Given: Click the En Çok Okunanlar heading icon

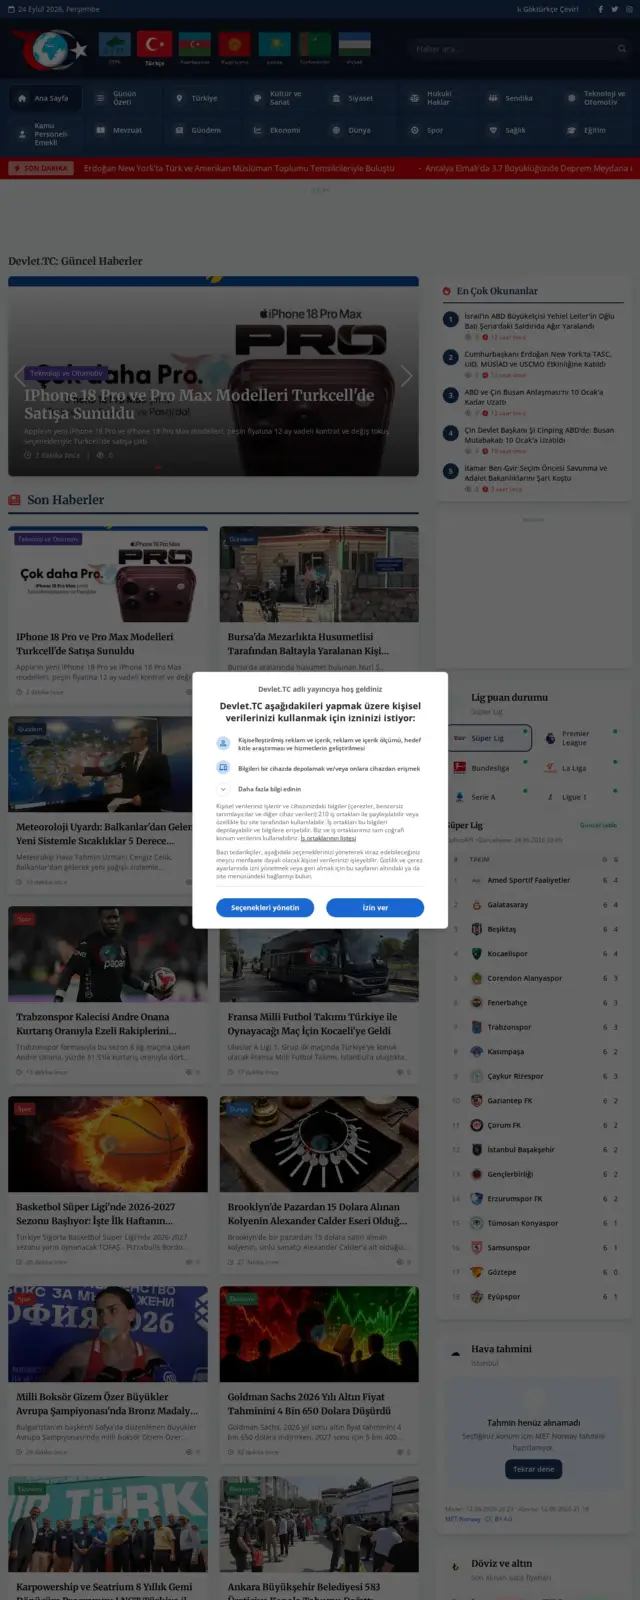Looking at the screenshot, I should click(447, 291).
